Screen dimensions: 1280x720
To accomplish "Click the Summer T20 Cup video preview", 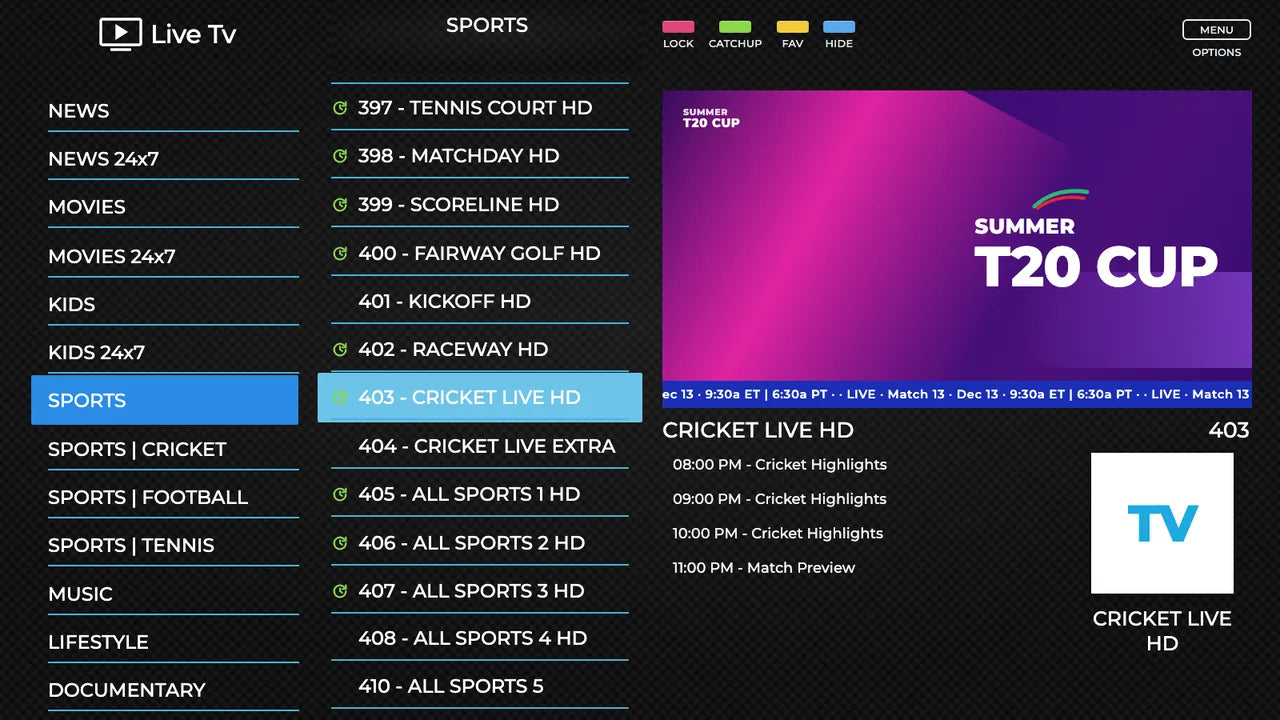I will [957, 249].
